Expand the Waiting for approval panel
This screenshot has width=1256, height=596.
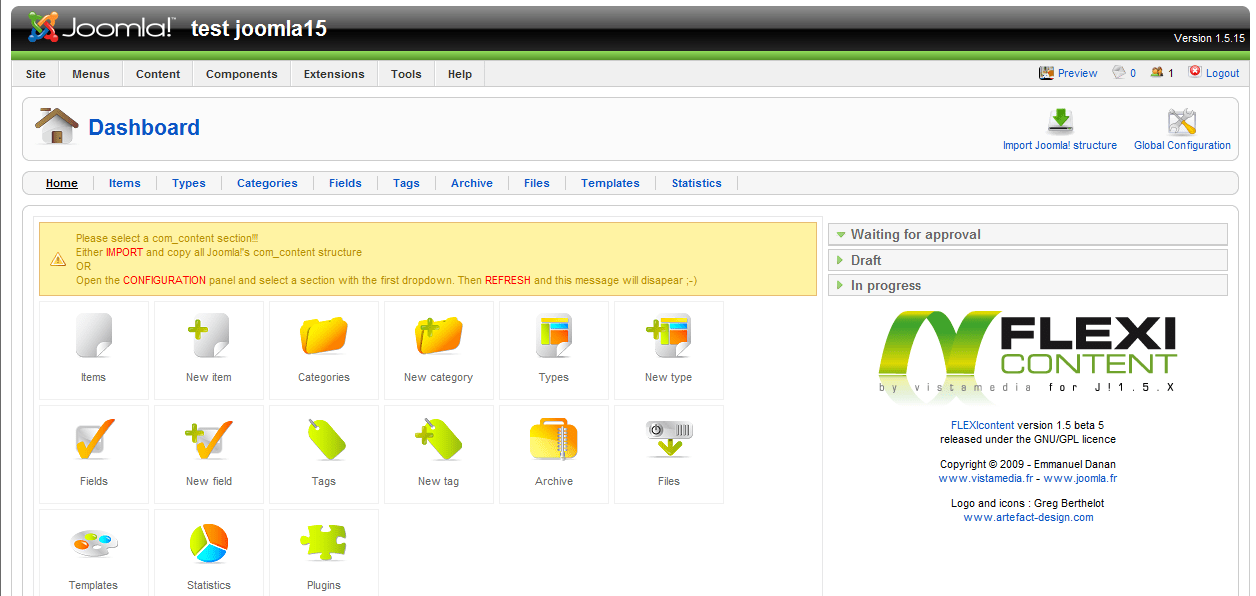click(1028, 234)
